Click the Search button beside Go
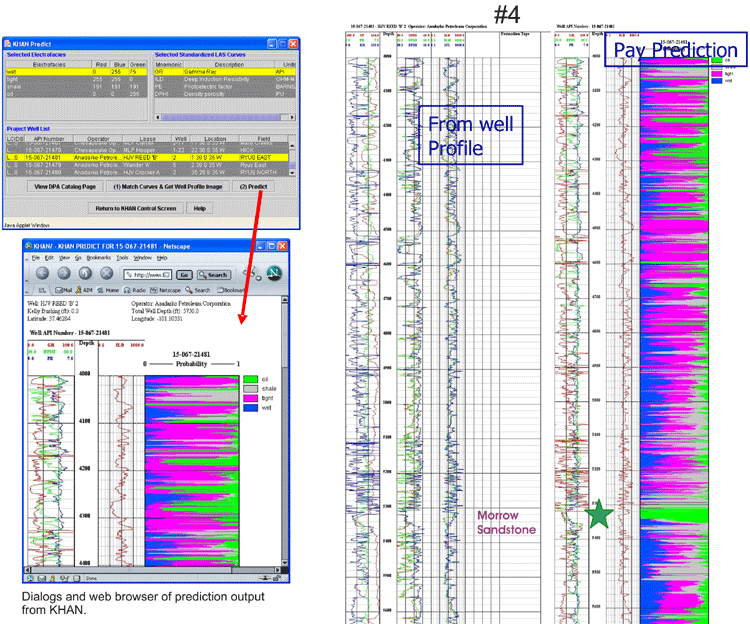 pos(214,275)
